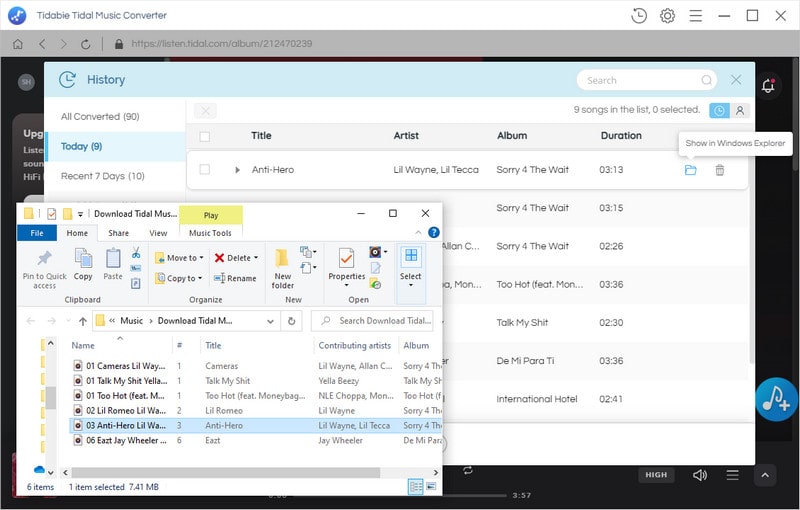This screenshot has height=510, width=800.
Task: Tick the select-all checkbox in History header
Action: (205, 136)
